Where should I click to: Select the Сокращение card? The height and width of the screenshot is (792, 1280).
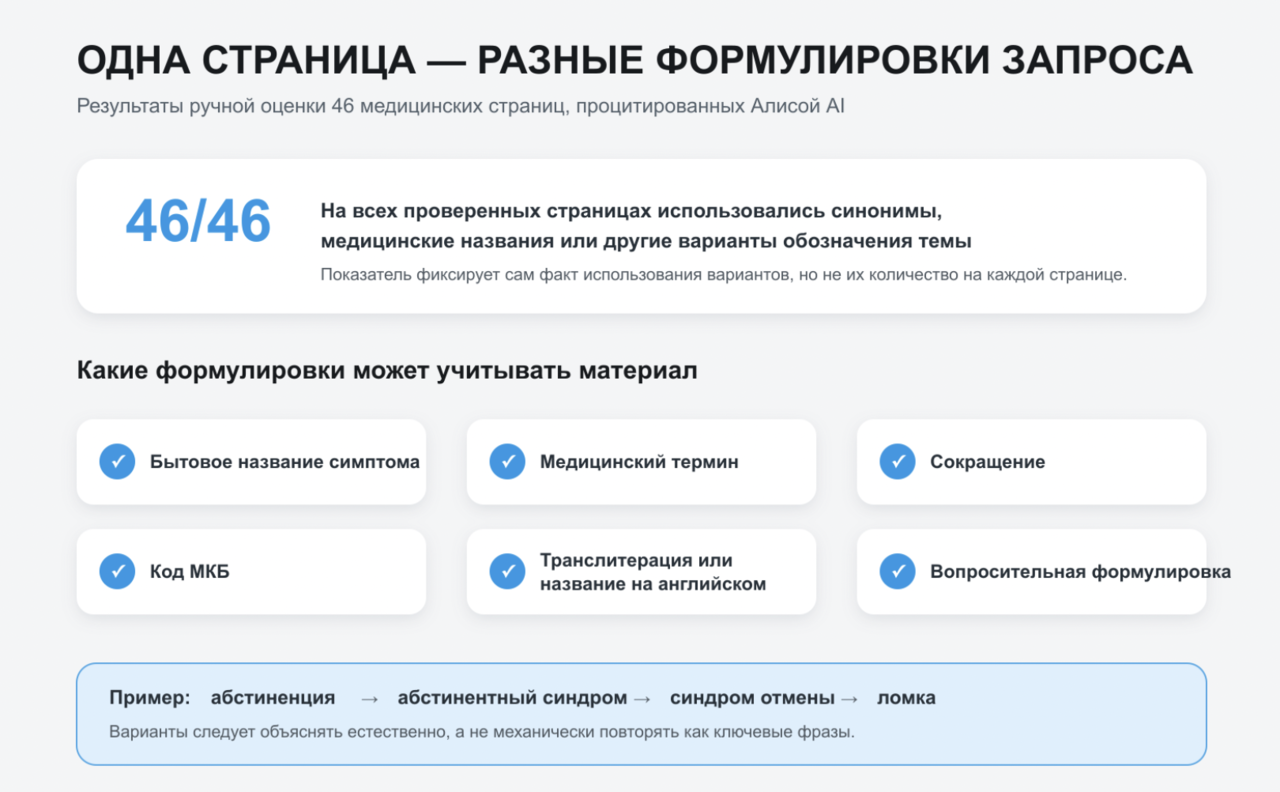[x=1031, y=462]
